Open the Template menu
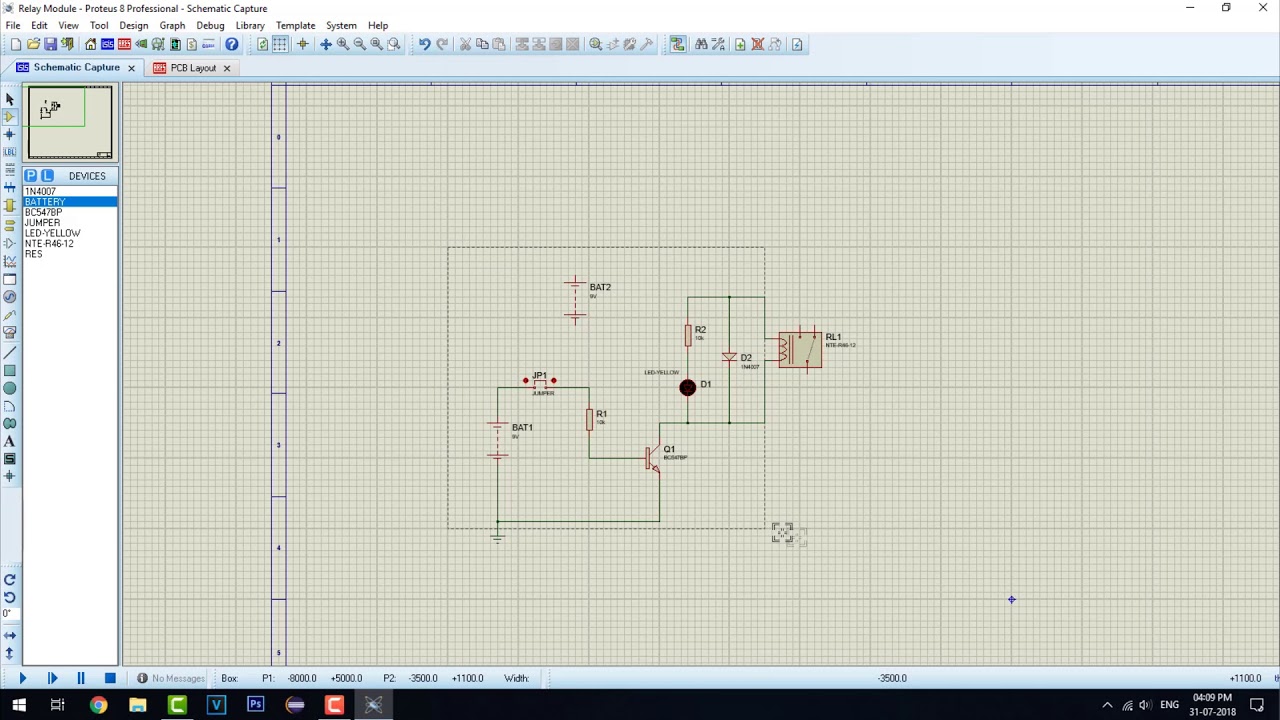The height and width of the screenshot is (720, 1280). (295, 25)
